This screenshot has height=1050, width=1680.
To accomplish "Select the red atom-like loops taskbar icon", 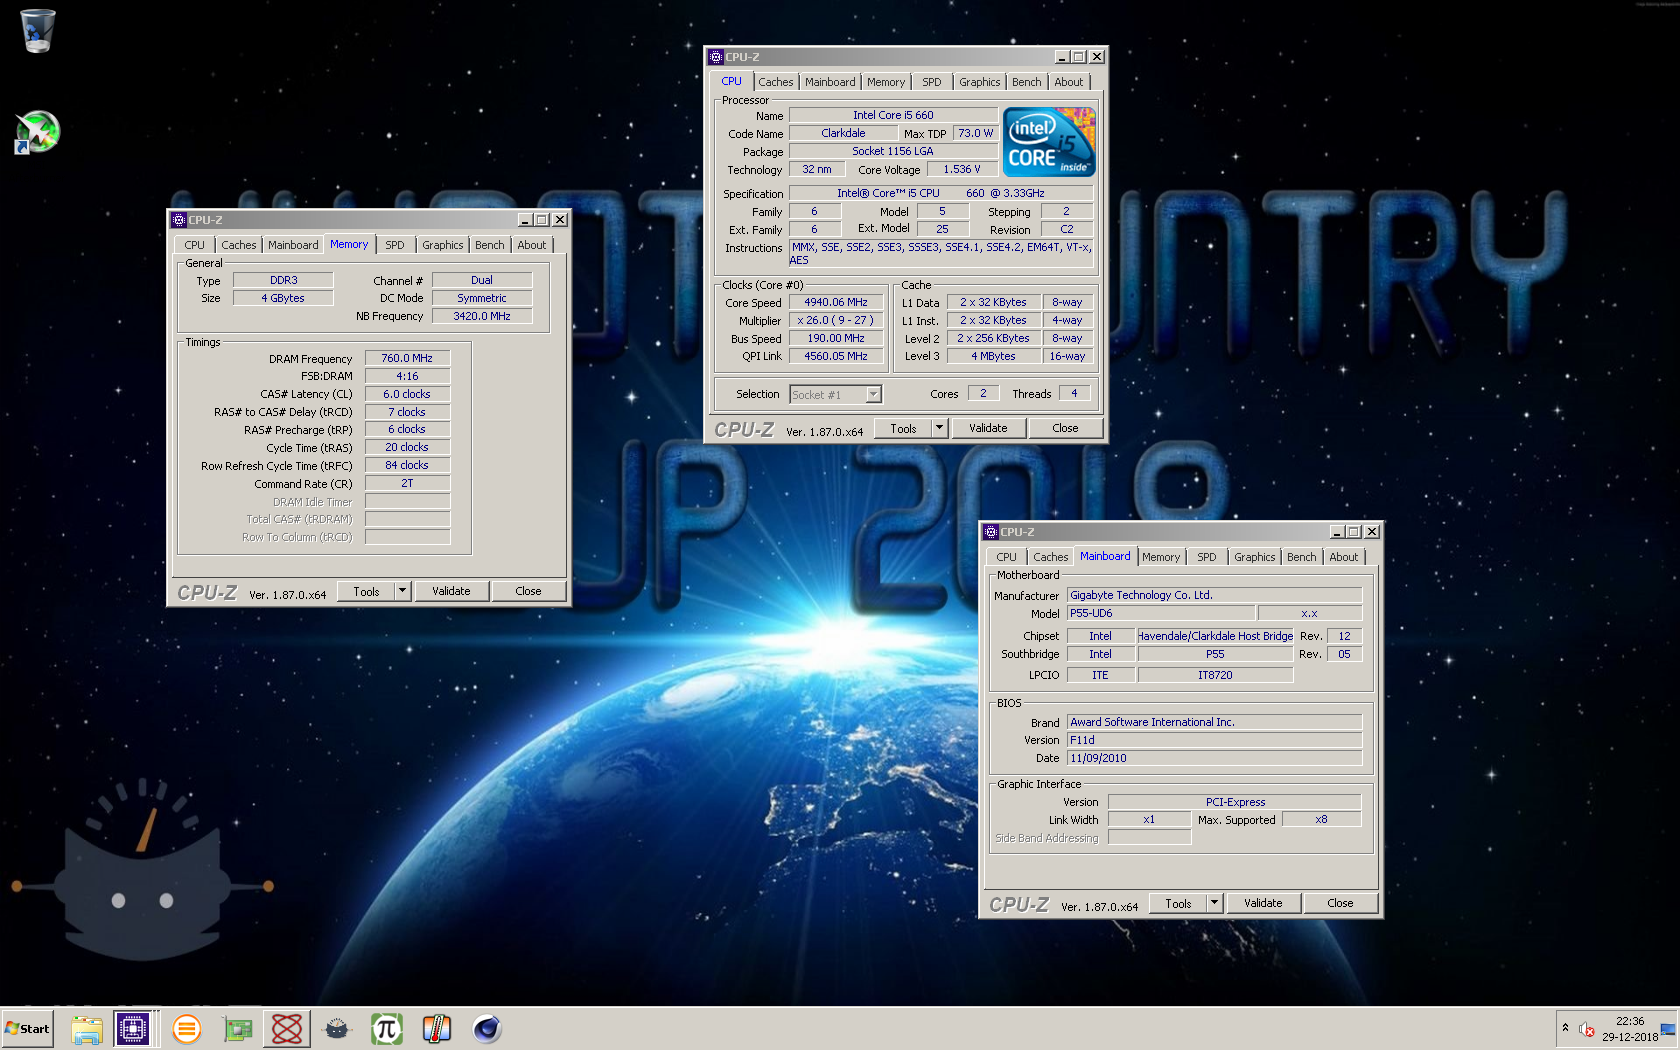I will pyautogui.click(x=287, y=1029).
